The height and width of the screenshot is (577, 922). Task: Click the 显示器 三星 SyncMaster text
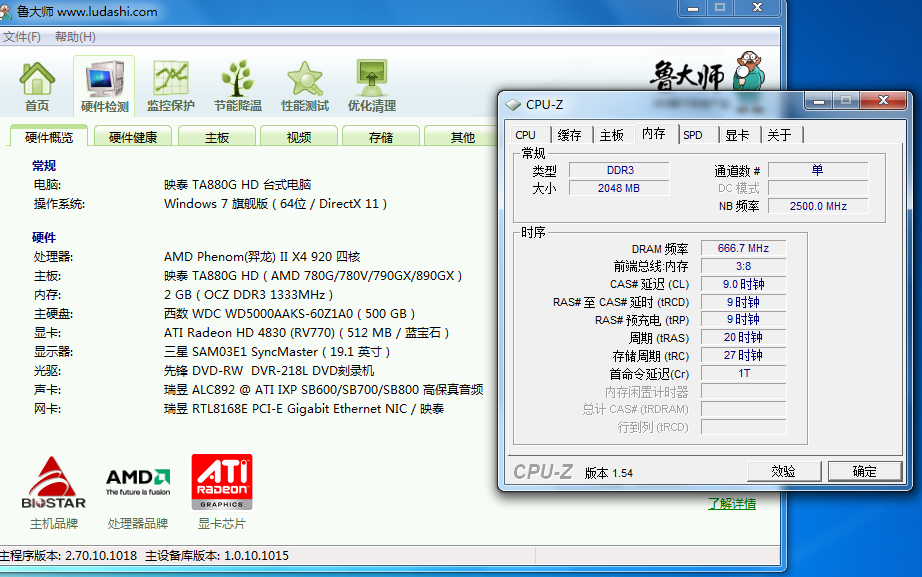click(277, 352)
